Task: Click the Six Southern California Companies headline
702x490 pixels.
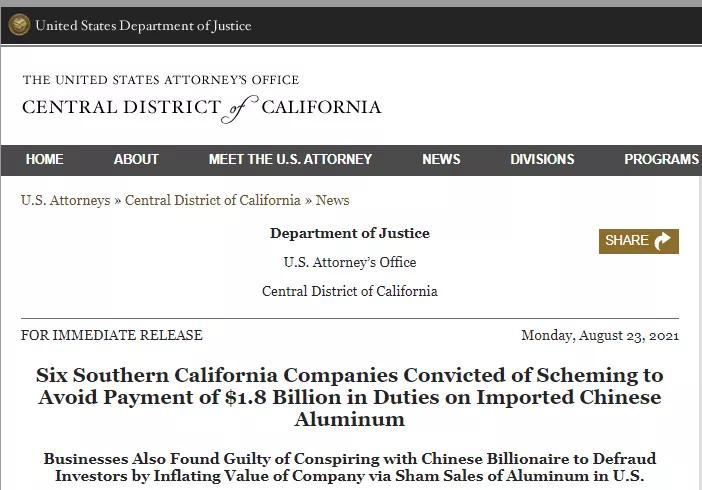Action: (350, 397)
